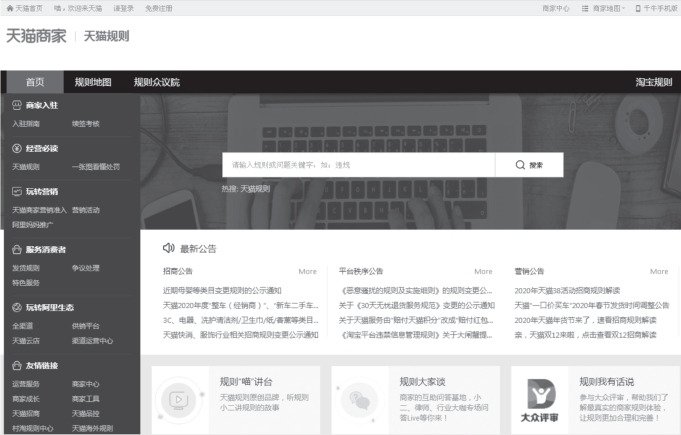Expand More under 营销公告
This screenshot has width=681, height=435.
[659, 271]
